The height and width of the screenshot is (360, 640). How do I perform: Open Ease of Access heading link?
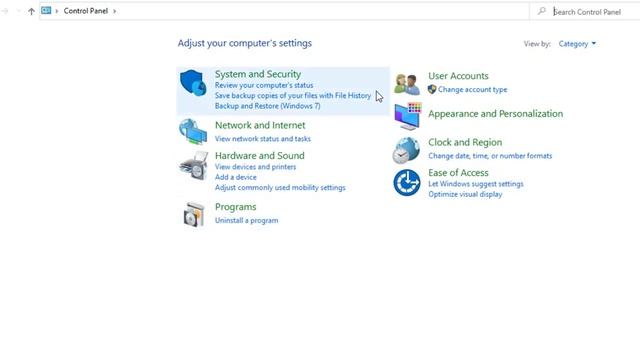click(458, 173)
